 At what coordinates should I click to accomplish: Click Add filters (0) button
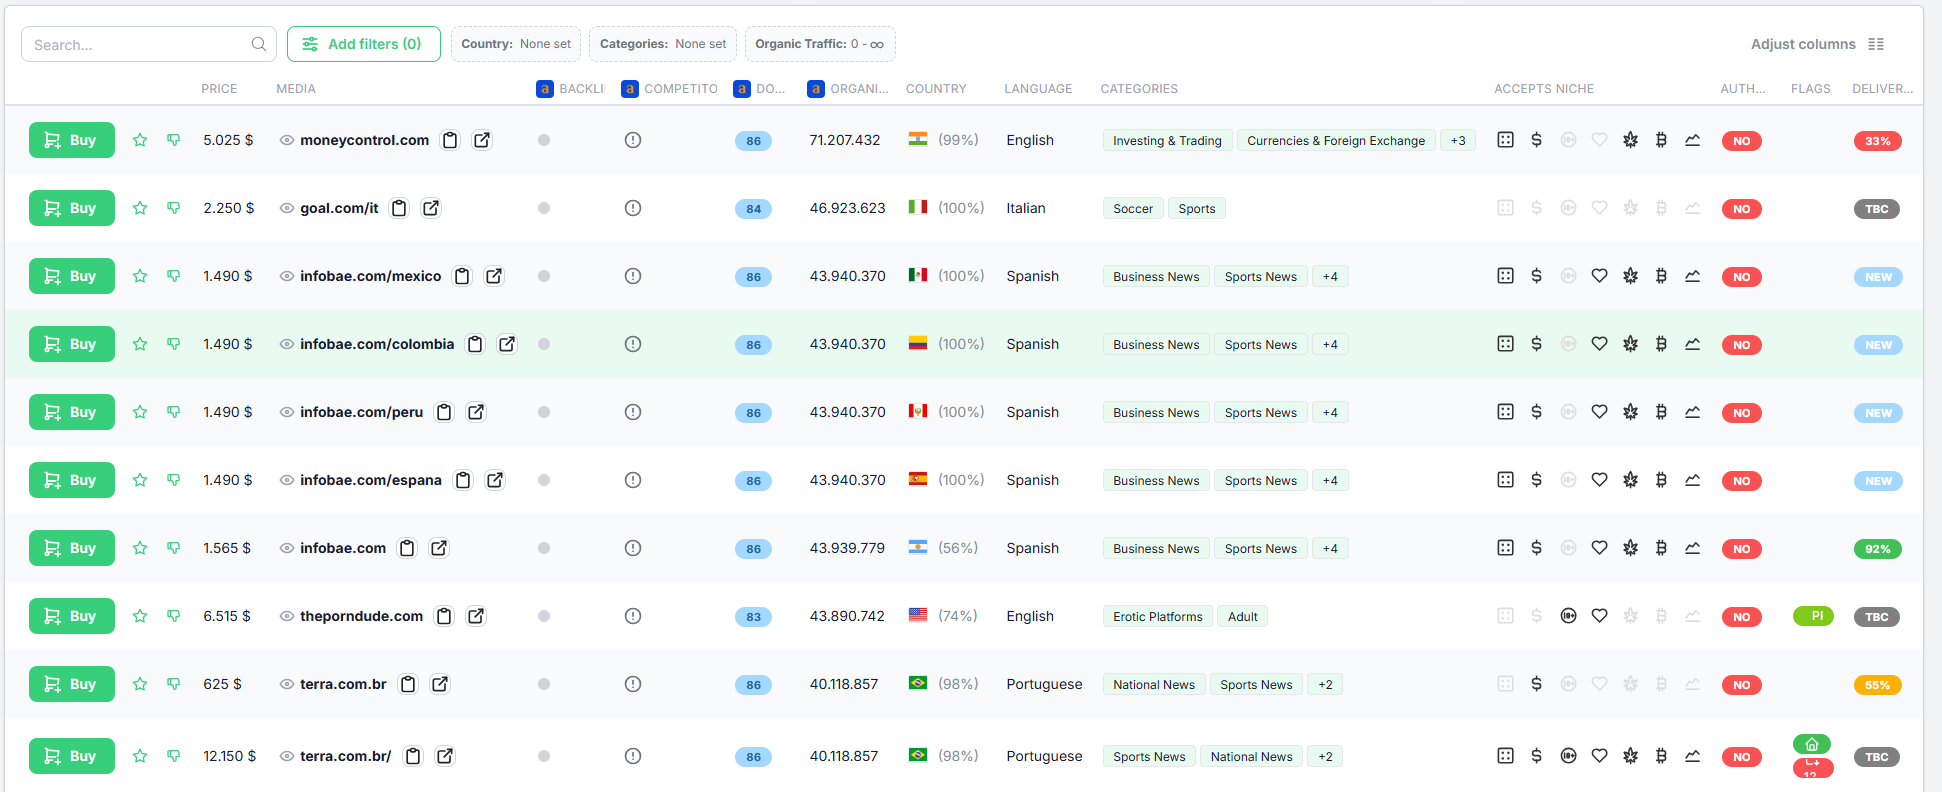click(x=364, y=44)
